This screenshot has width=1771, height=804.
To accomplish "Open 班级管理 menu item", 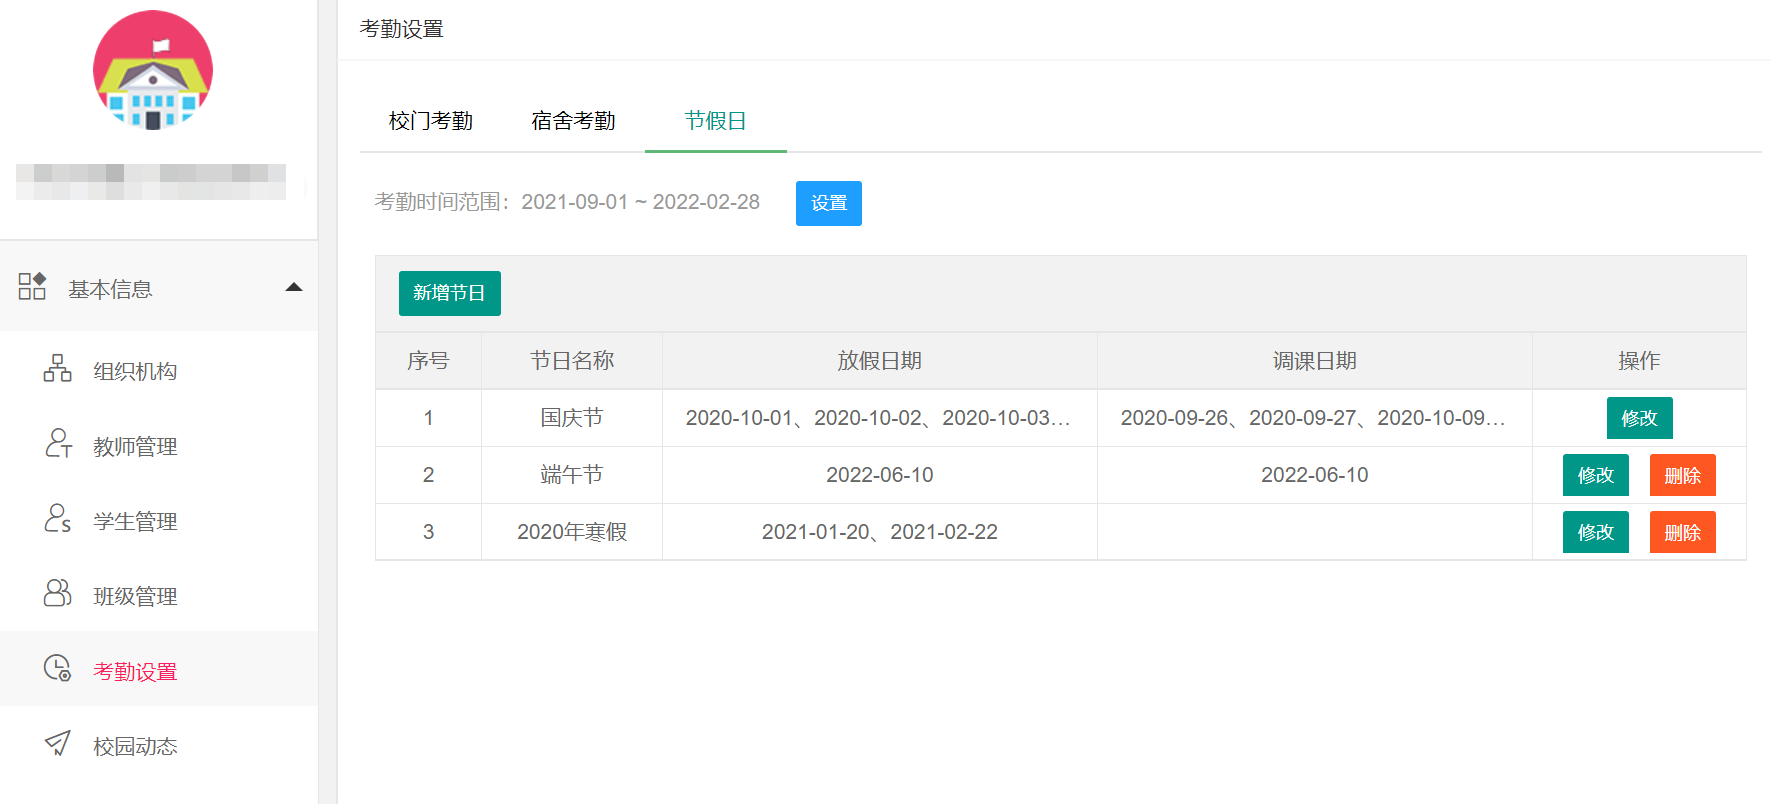I will 135,597.
